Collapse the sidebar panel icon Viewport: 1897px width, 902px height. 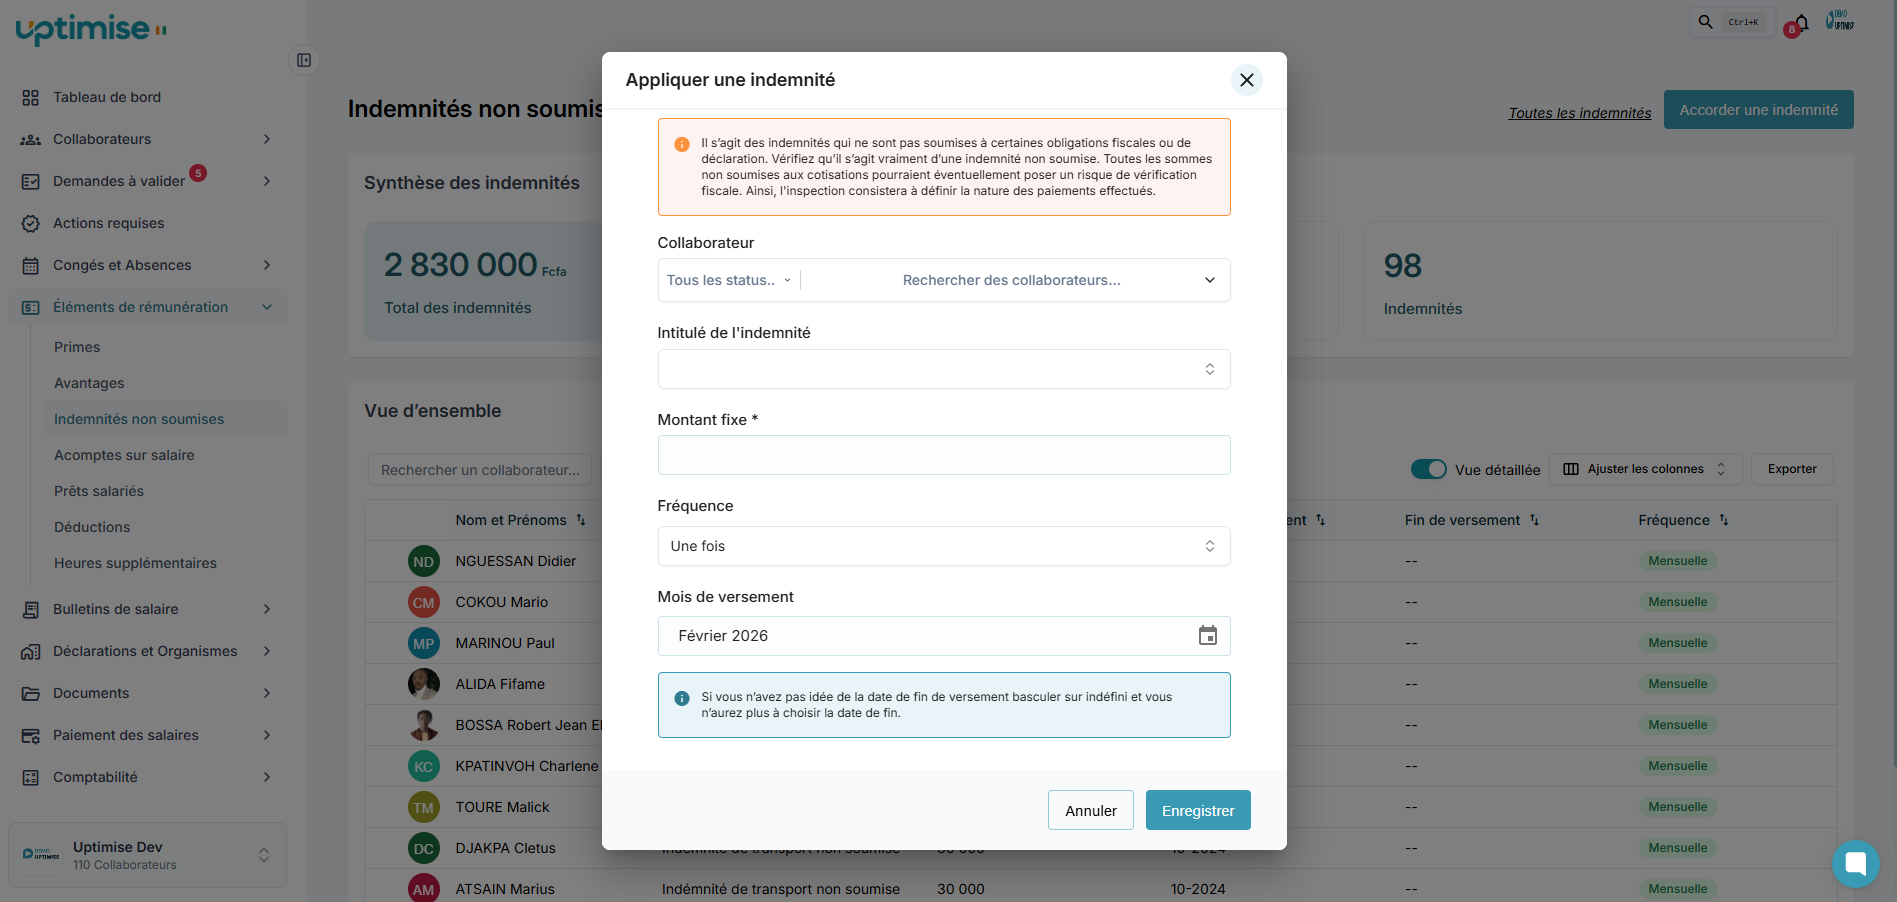pos(304,60)
